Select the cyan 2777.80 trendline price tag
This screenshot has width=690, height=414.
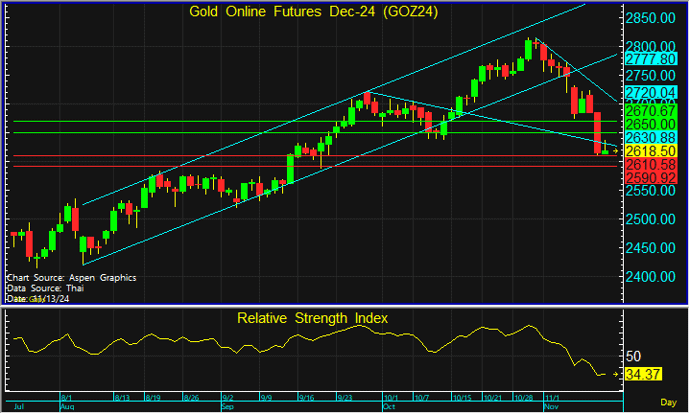click(651, 59)
